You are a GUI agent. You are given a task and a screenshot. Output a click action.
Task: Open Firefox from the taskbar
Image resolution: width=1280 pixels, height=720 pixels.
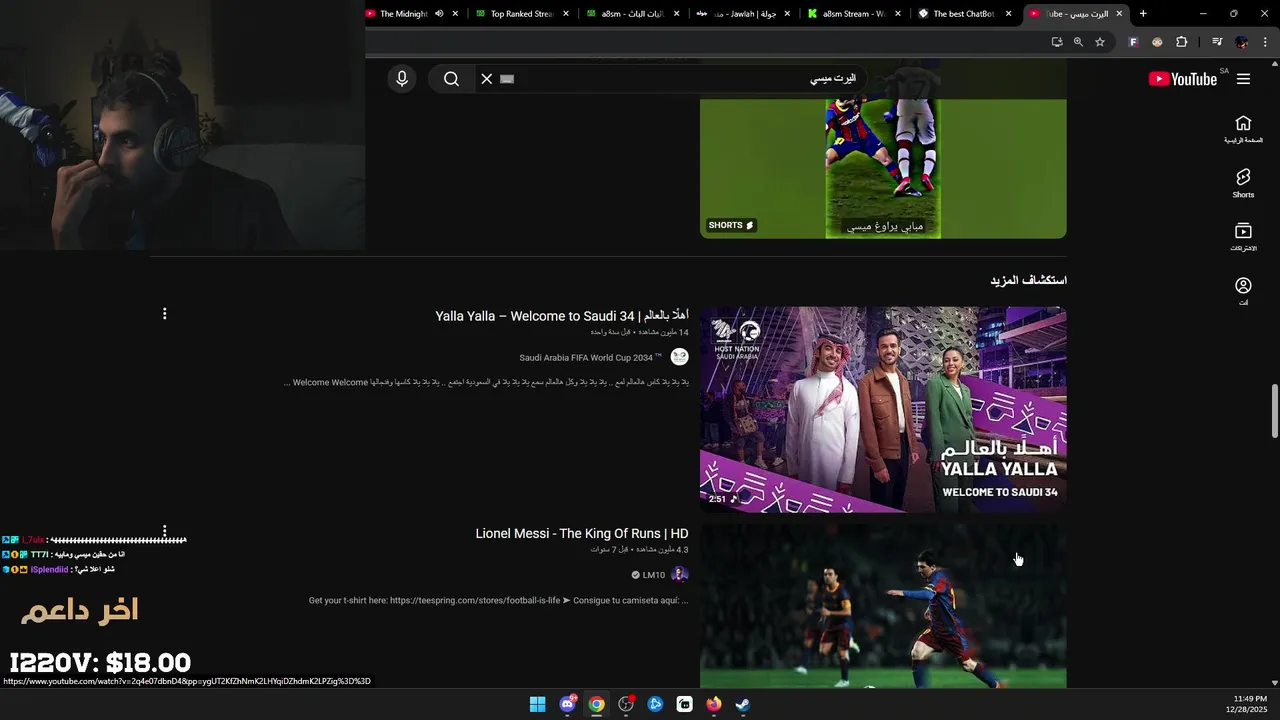(x=713, y=704)
